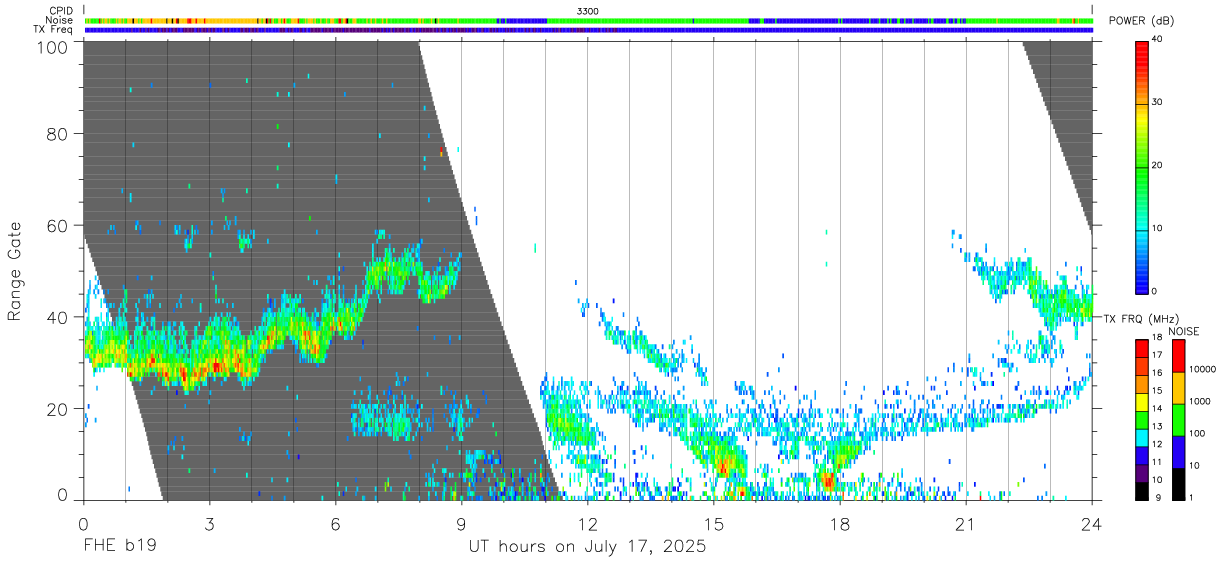Screen dimensions: 1228x567
Task: Click the '10000' label on NOISE scale
Action: tap(1202, 370)
